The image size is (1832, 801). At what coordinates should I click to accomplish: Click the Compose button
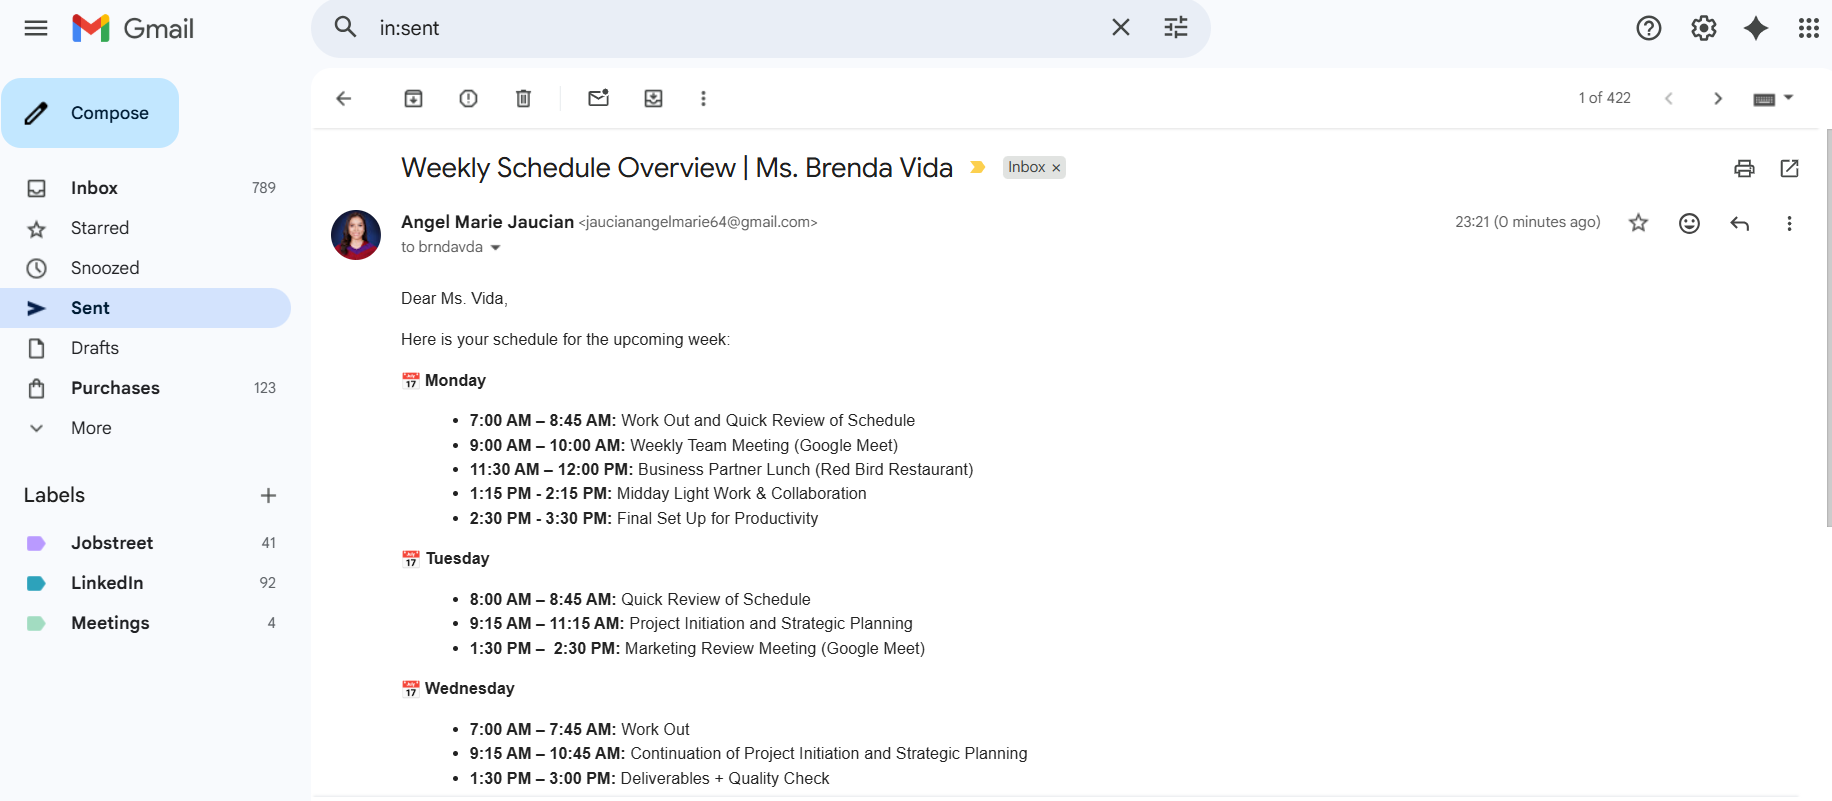(90, 113)
